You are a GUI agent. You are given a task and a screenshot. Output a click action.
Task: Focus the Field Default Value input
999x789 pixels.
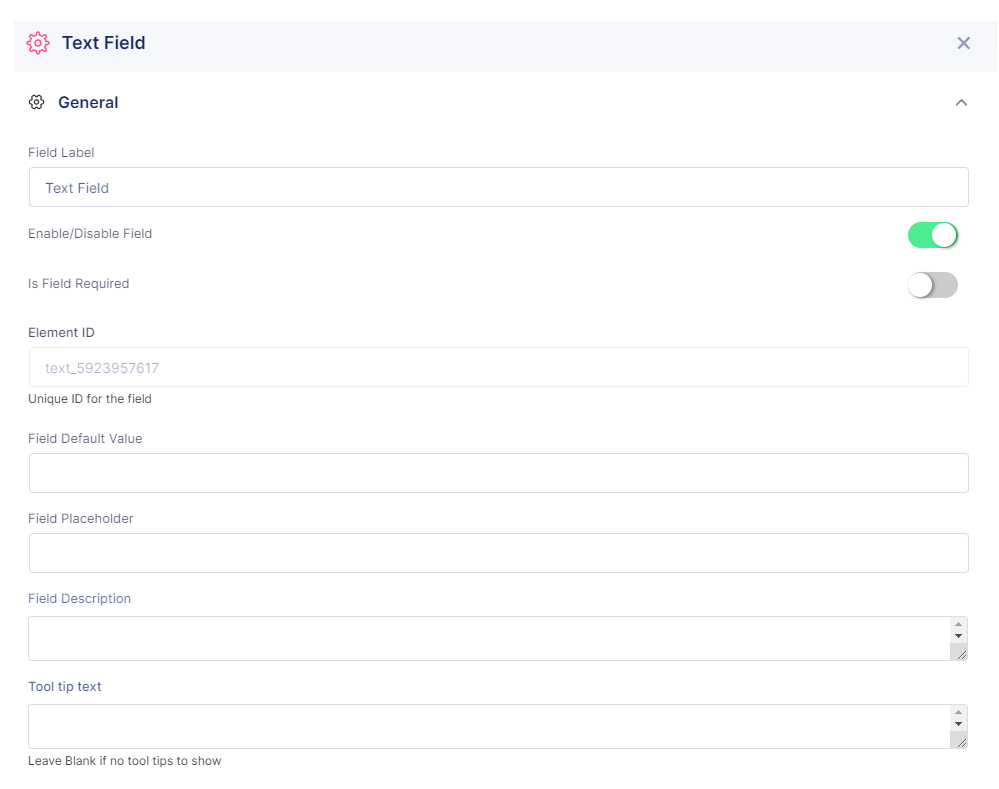499,473
